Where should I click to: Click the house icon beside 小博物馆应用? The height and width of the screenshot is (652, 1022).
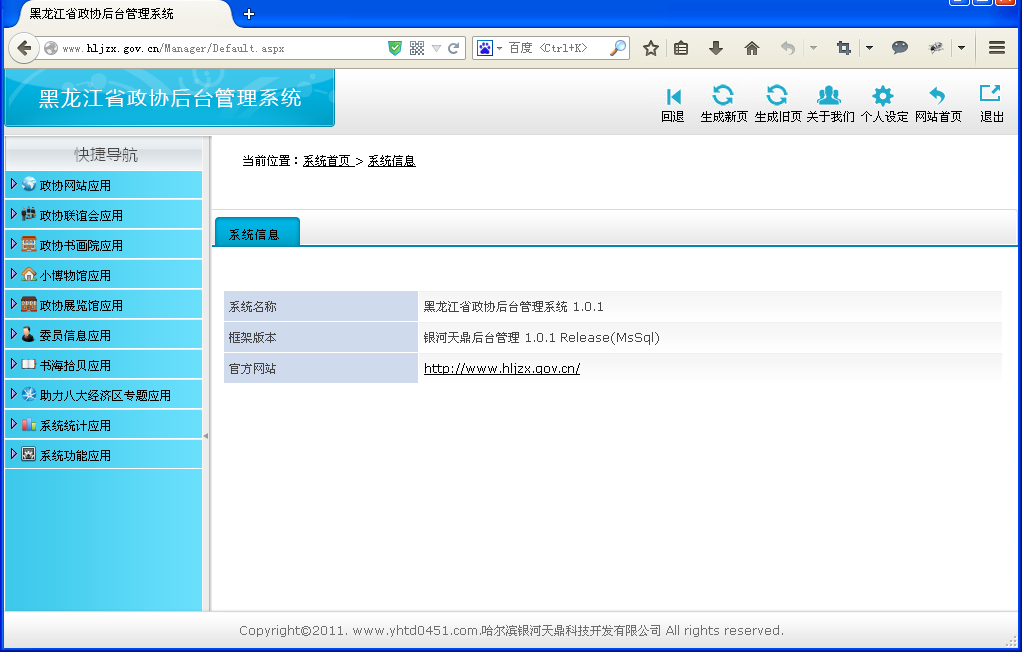[29, 274]
